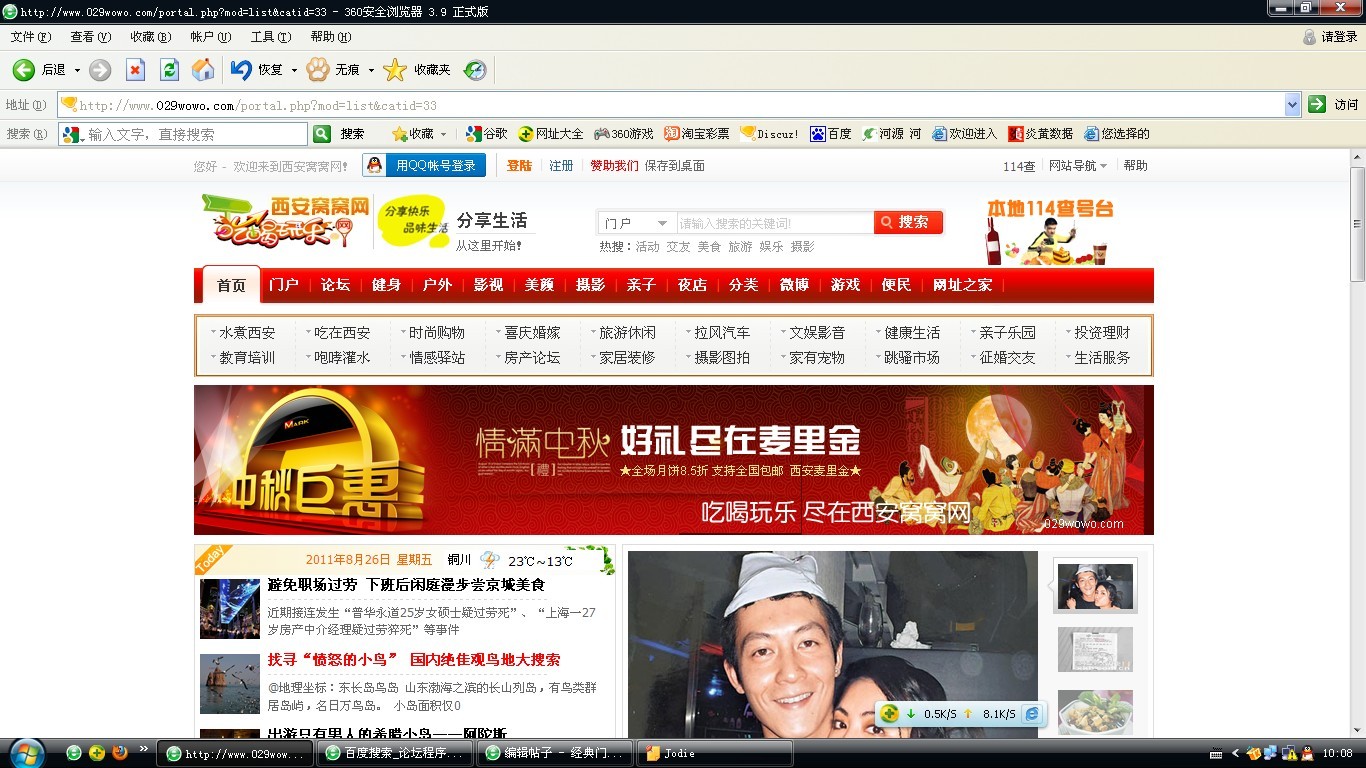Focus the URL address bar
The width and height of the screenshot is (1366, 768).
(680, 105)
